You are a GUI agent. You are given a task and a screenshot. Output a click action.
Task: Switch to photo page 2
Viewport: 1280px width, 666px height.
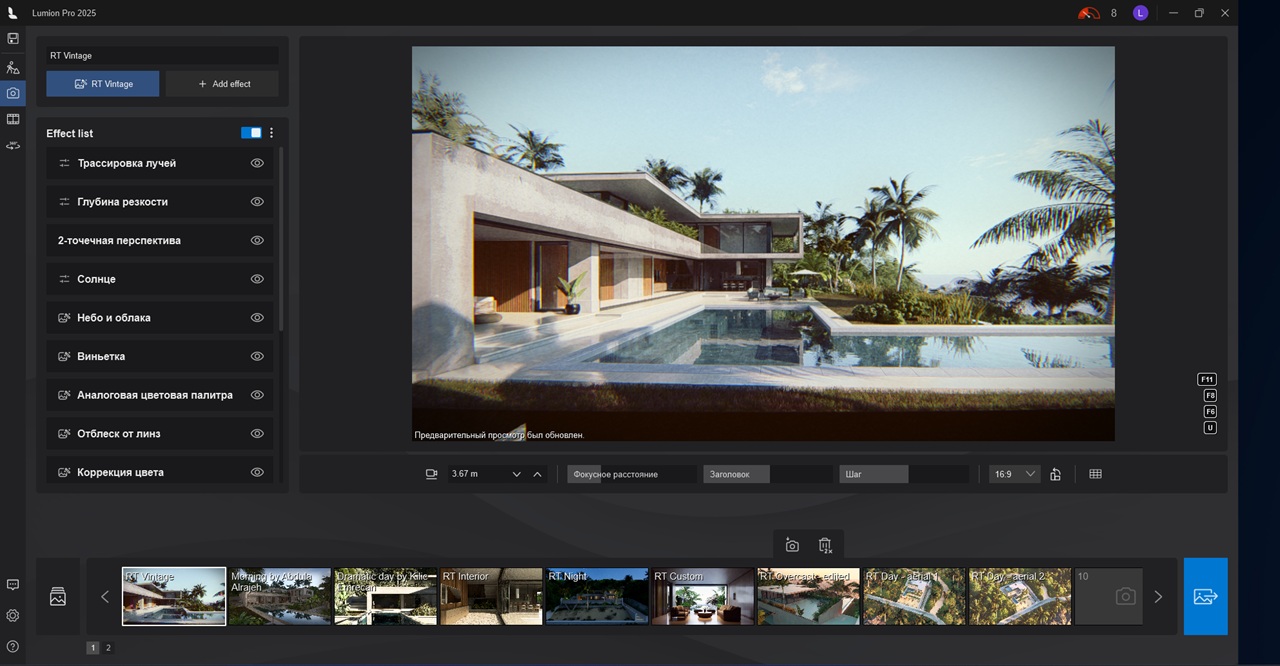[x=108, y=648]
